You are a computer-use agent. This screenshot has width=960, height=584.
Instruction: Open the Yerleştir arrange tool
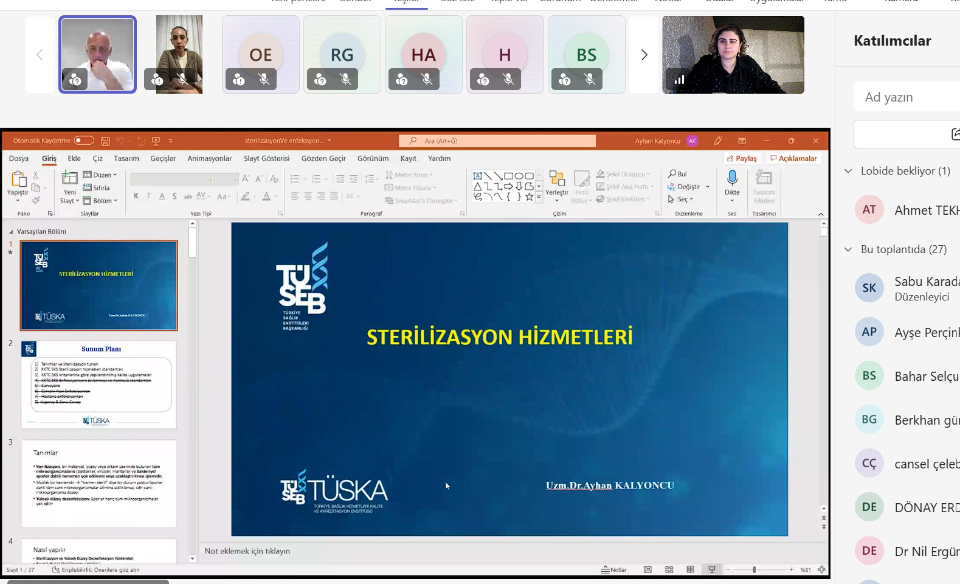tap(556, 182)
